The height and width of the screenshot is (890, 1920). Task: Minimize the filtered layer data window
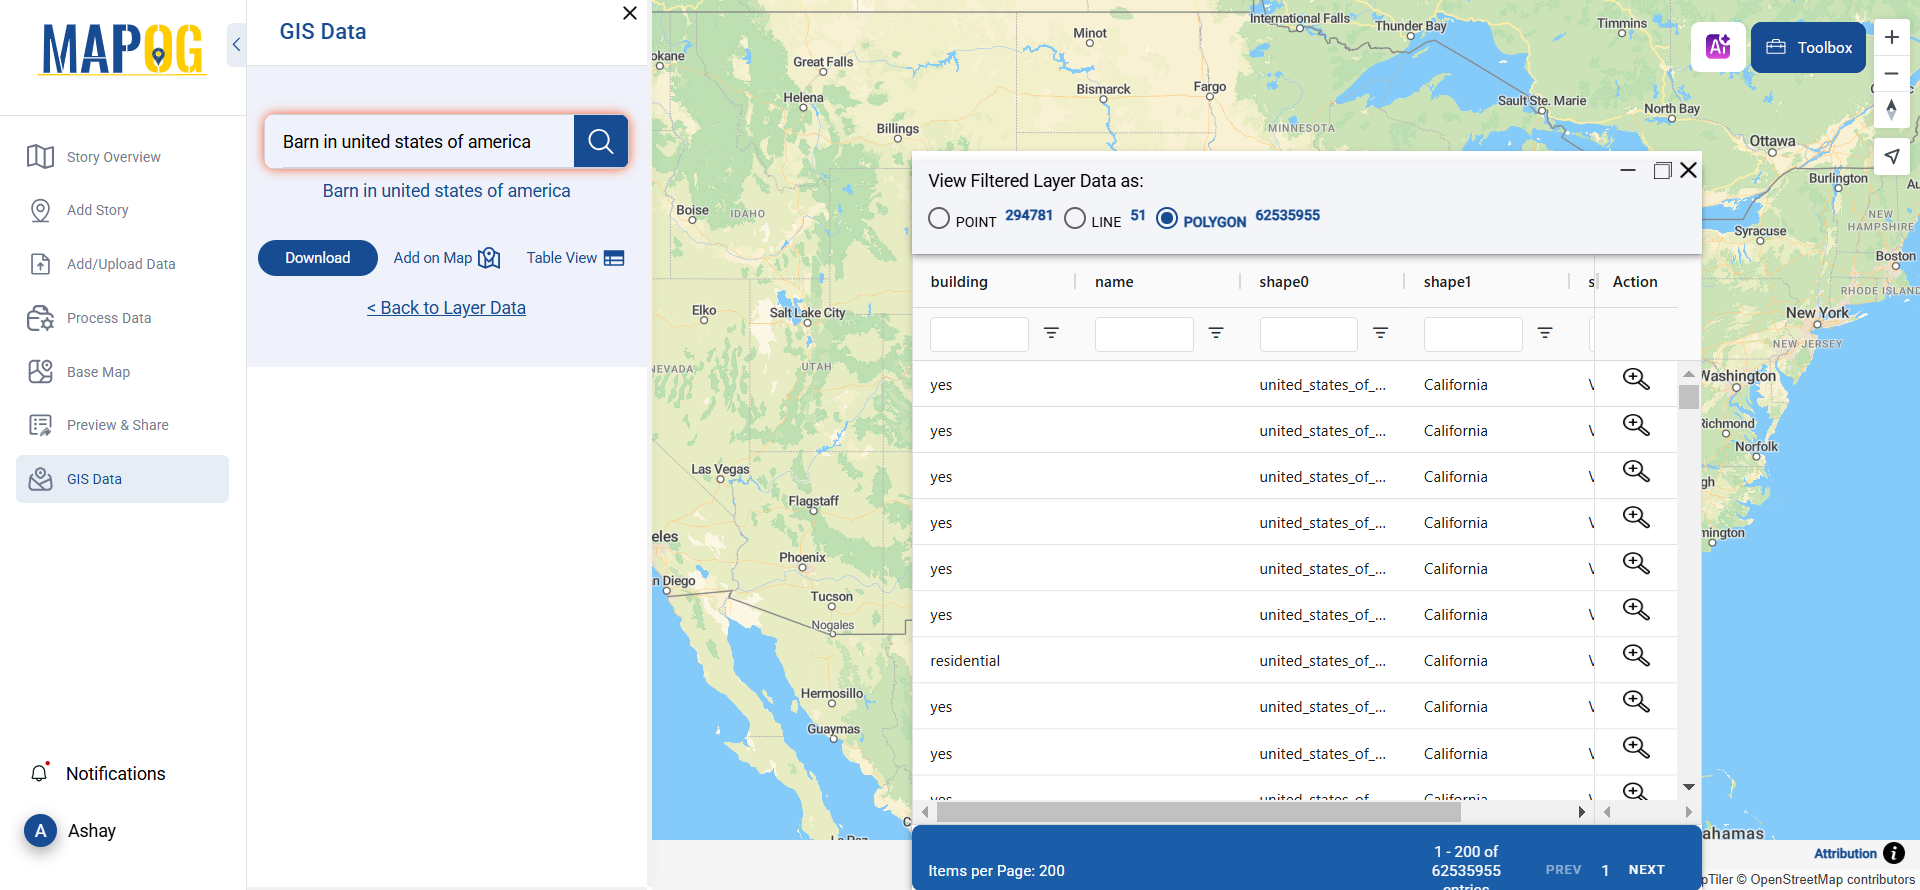pos(1628,170)
